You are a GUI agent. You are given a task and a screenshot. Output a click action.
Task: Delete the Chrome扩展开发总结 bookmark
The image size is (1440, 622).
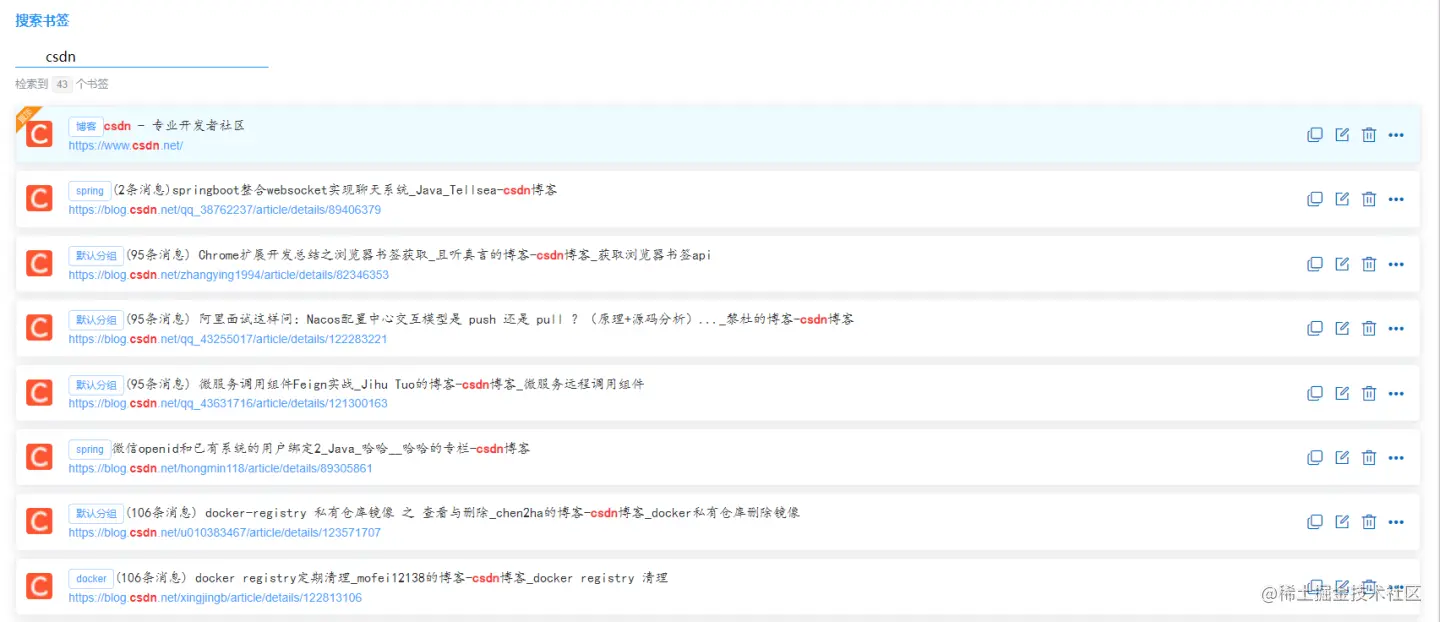[x=1369, y=264]
